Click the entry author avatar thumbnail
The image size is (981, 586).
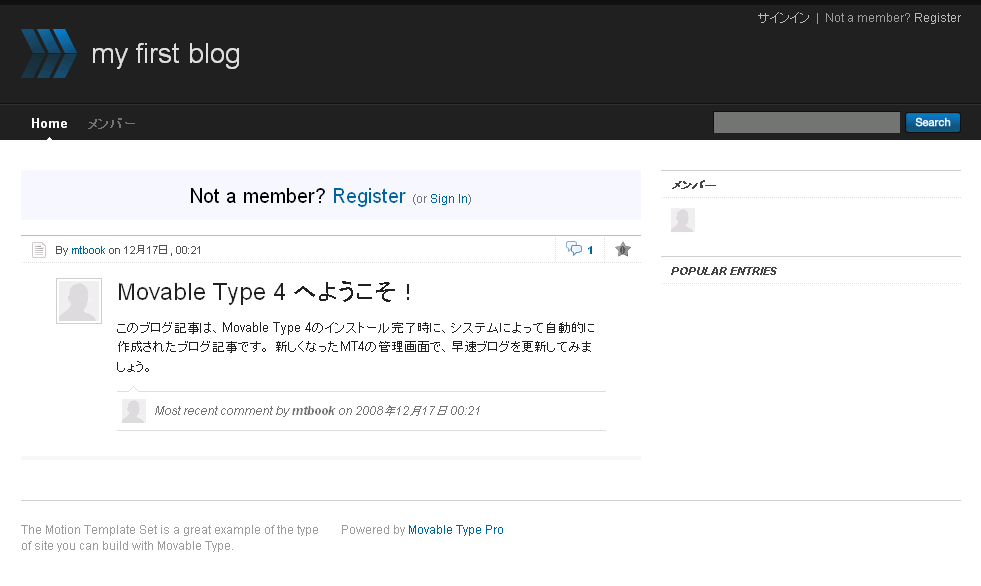tap(79, 301)
